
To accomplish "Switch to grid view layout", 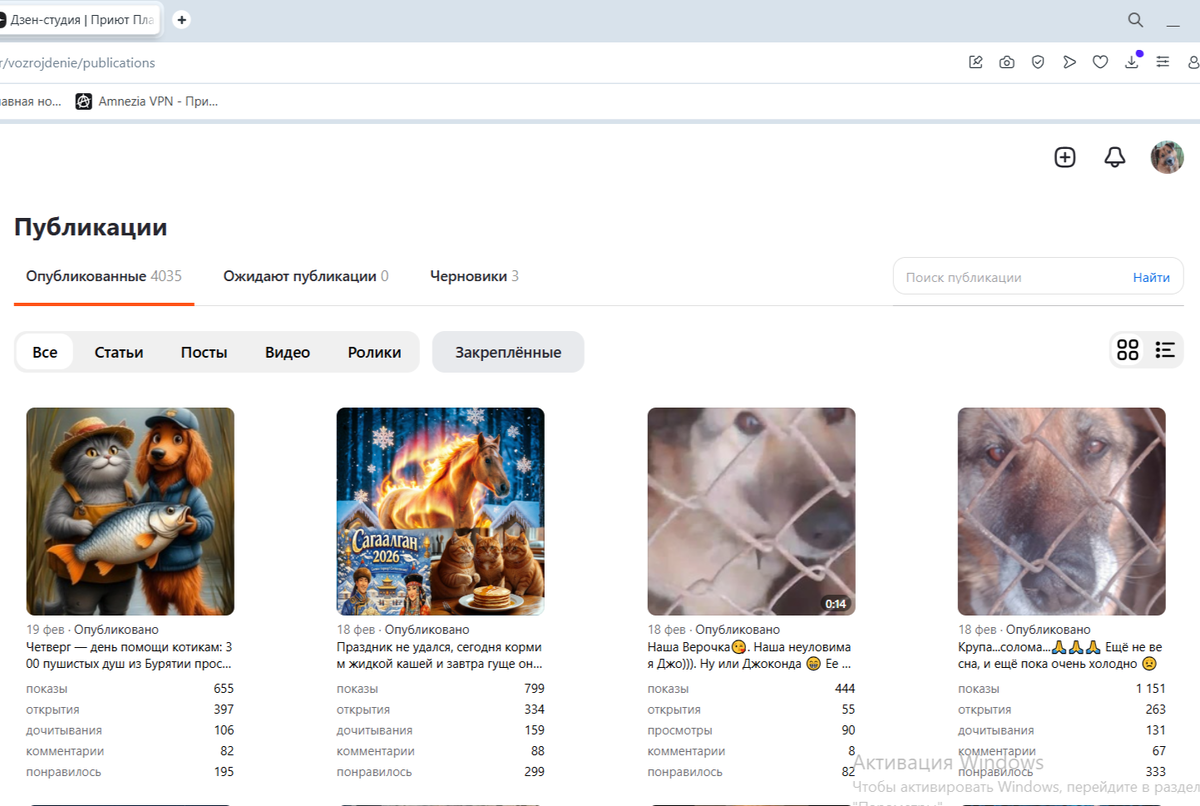I will pyautogui.click(x=1128, y=349).
